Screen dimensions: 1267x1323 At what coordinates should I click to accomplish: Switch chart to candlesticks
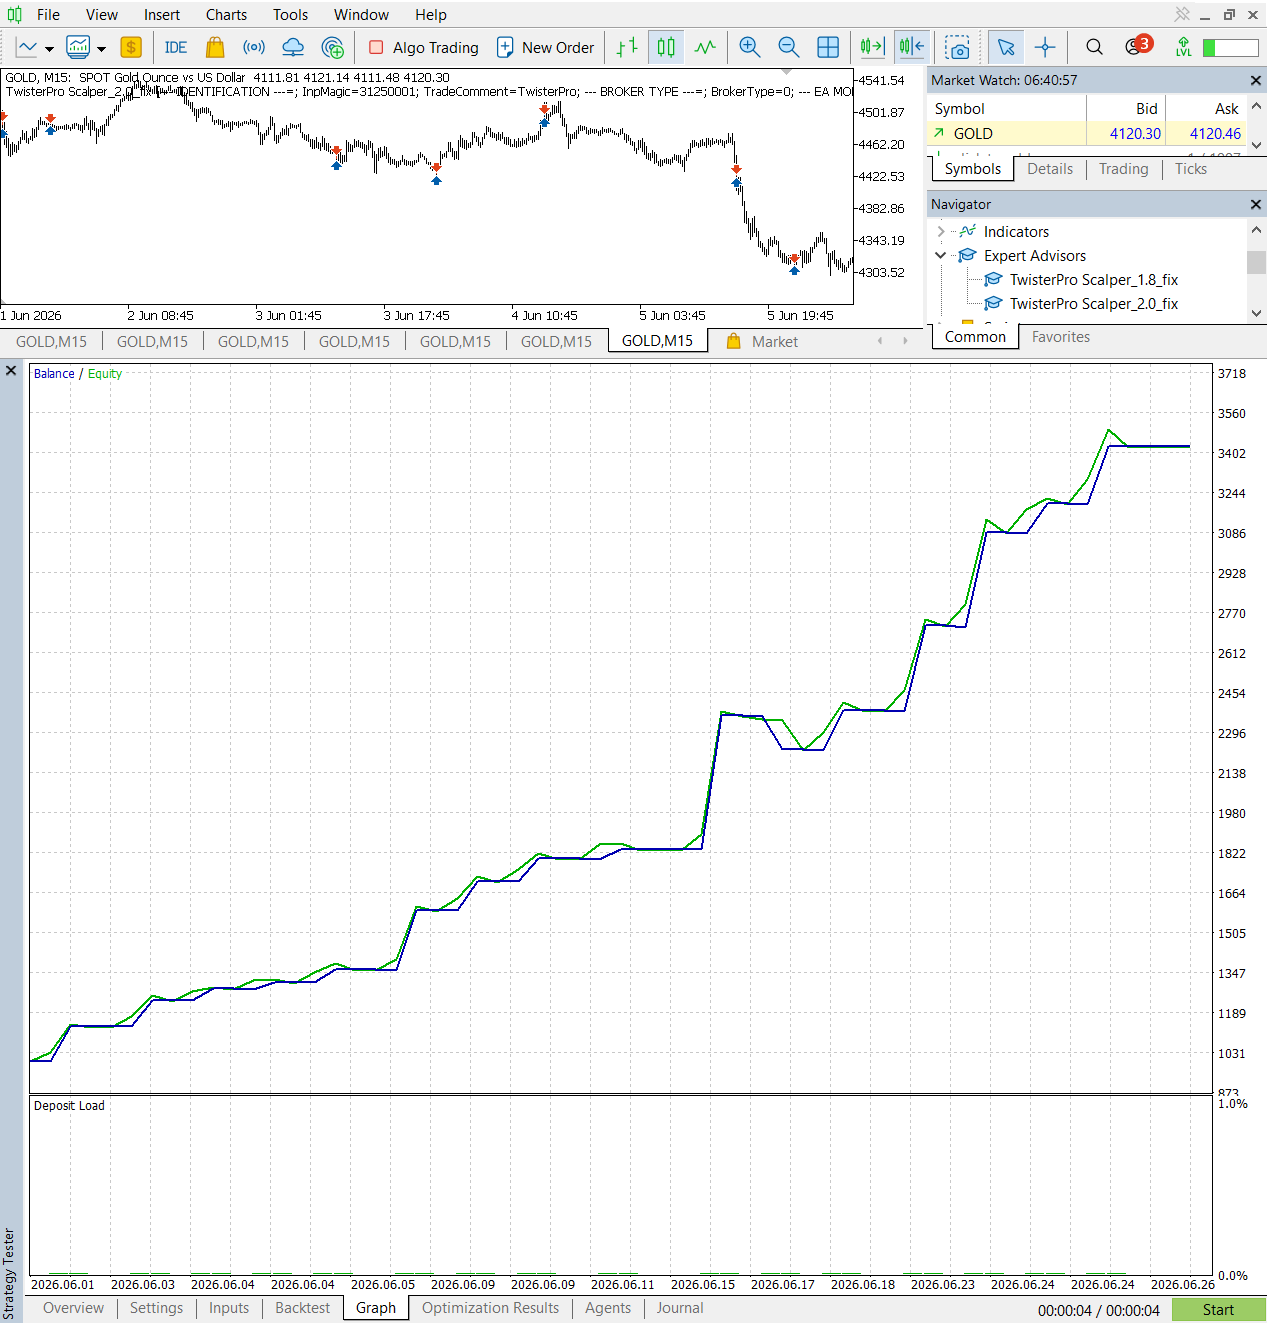666,47
